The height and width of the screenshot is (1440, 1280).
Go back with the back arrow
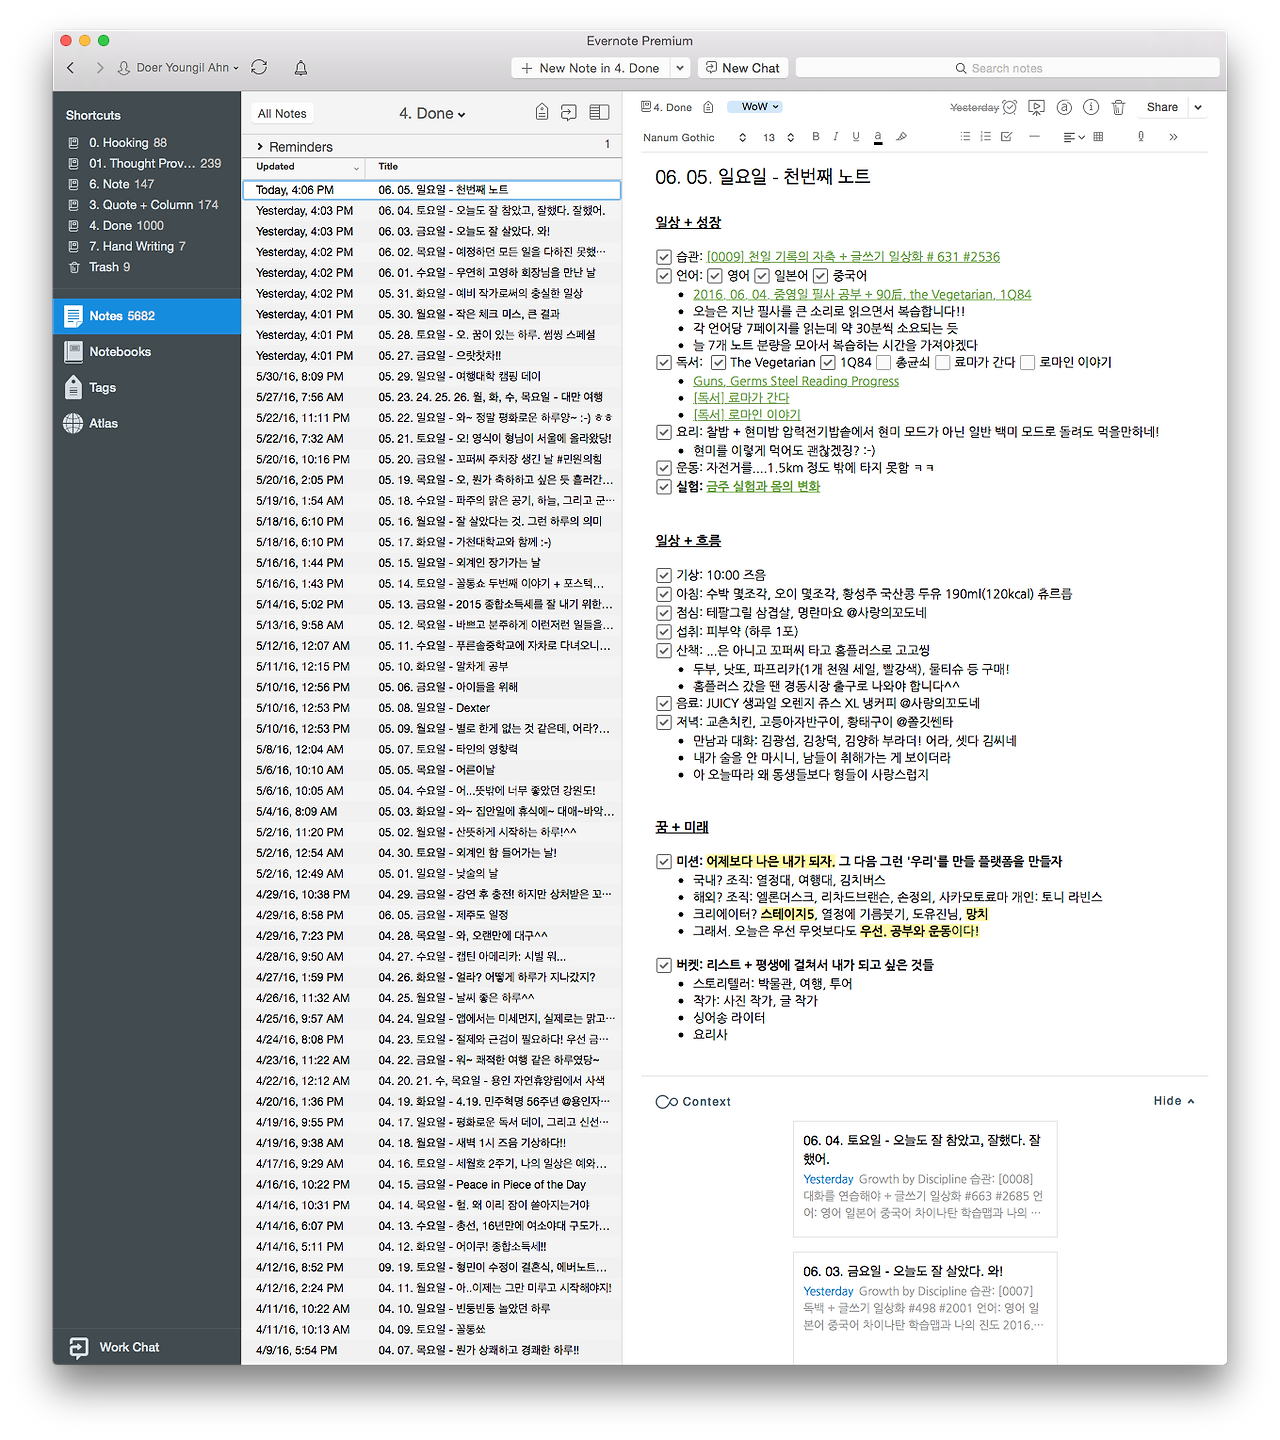click(x=71, y=68)
